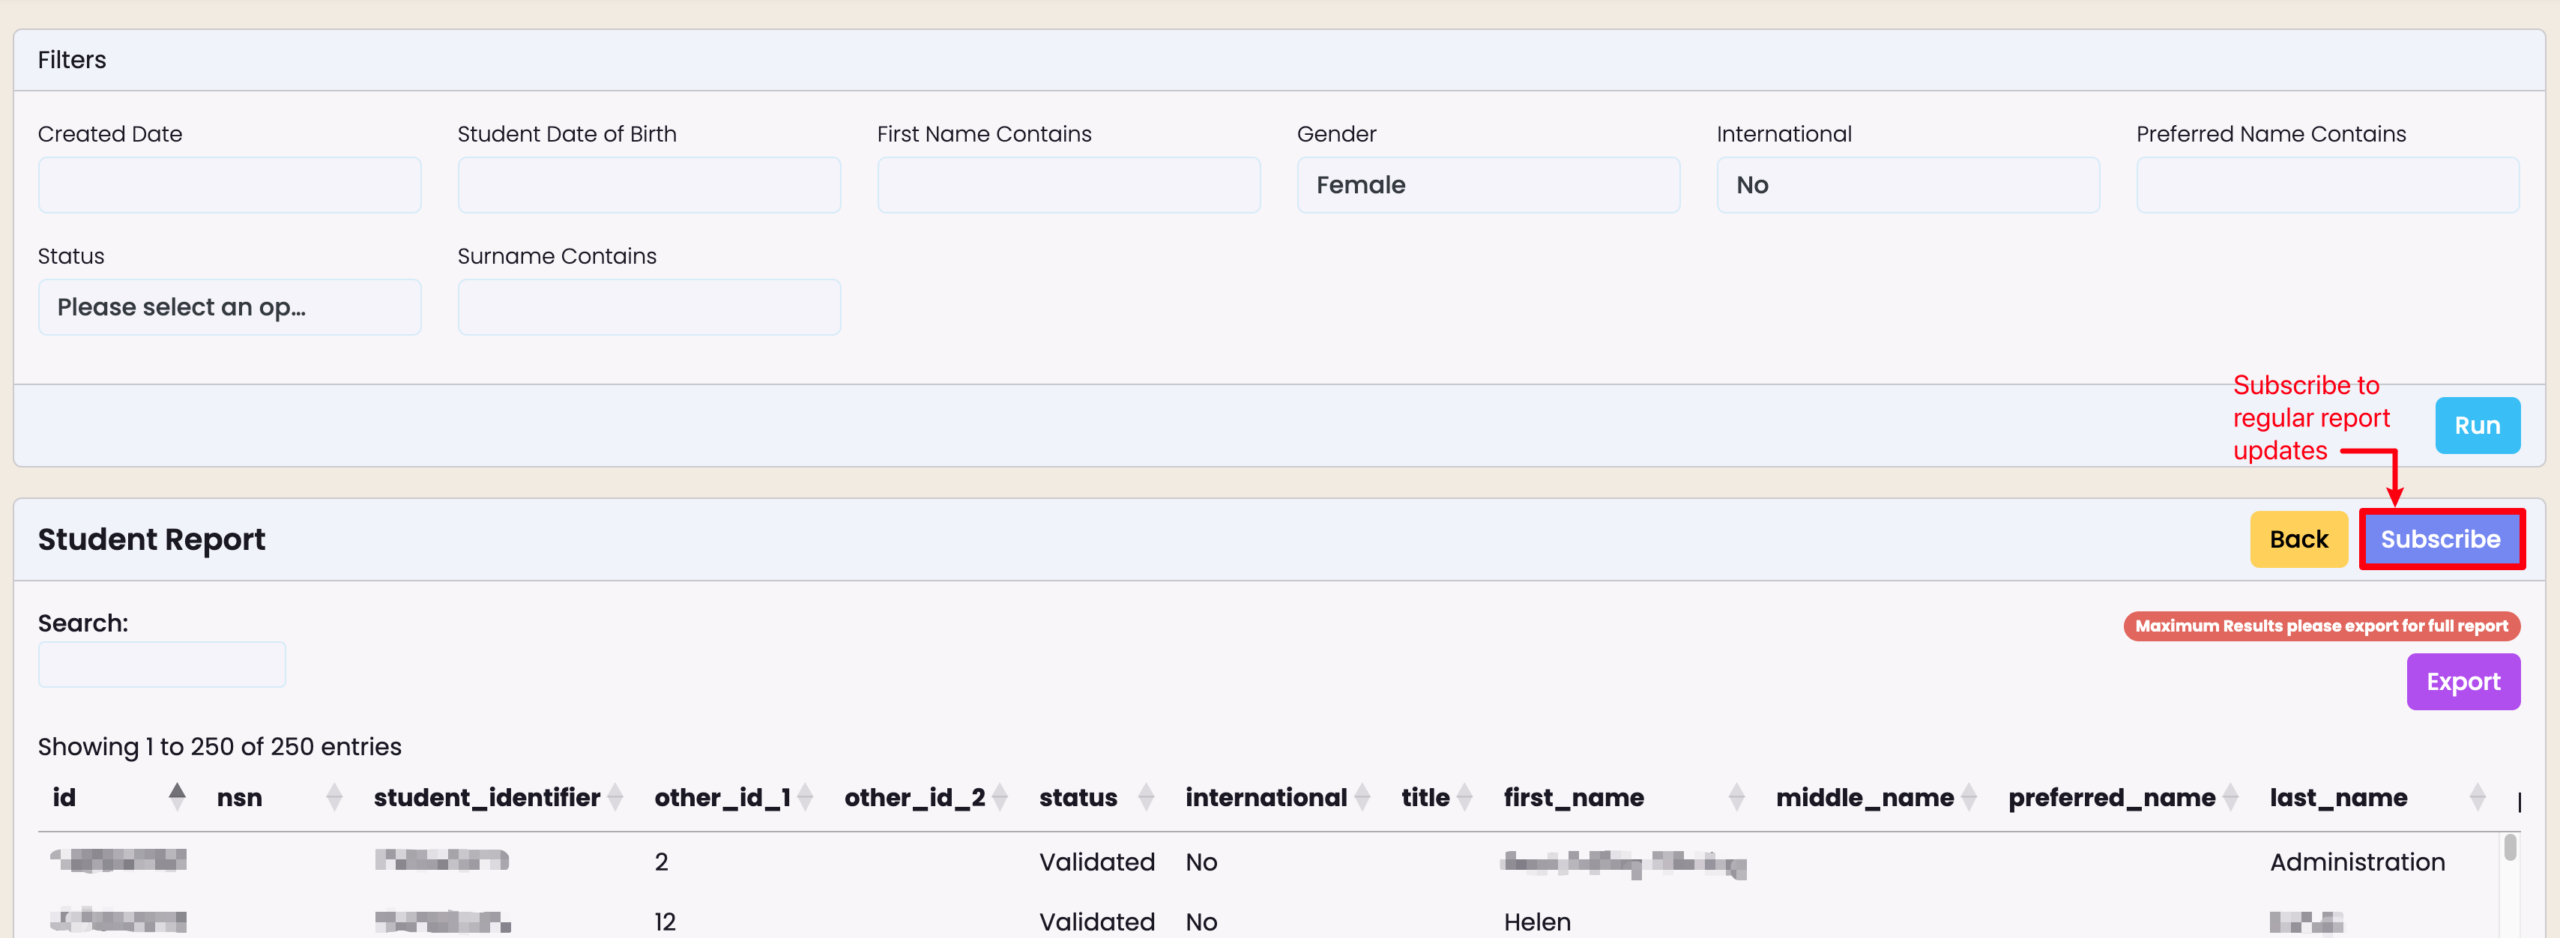Sort by first_name column

(x=1736, y=797)
